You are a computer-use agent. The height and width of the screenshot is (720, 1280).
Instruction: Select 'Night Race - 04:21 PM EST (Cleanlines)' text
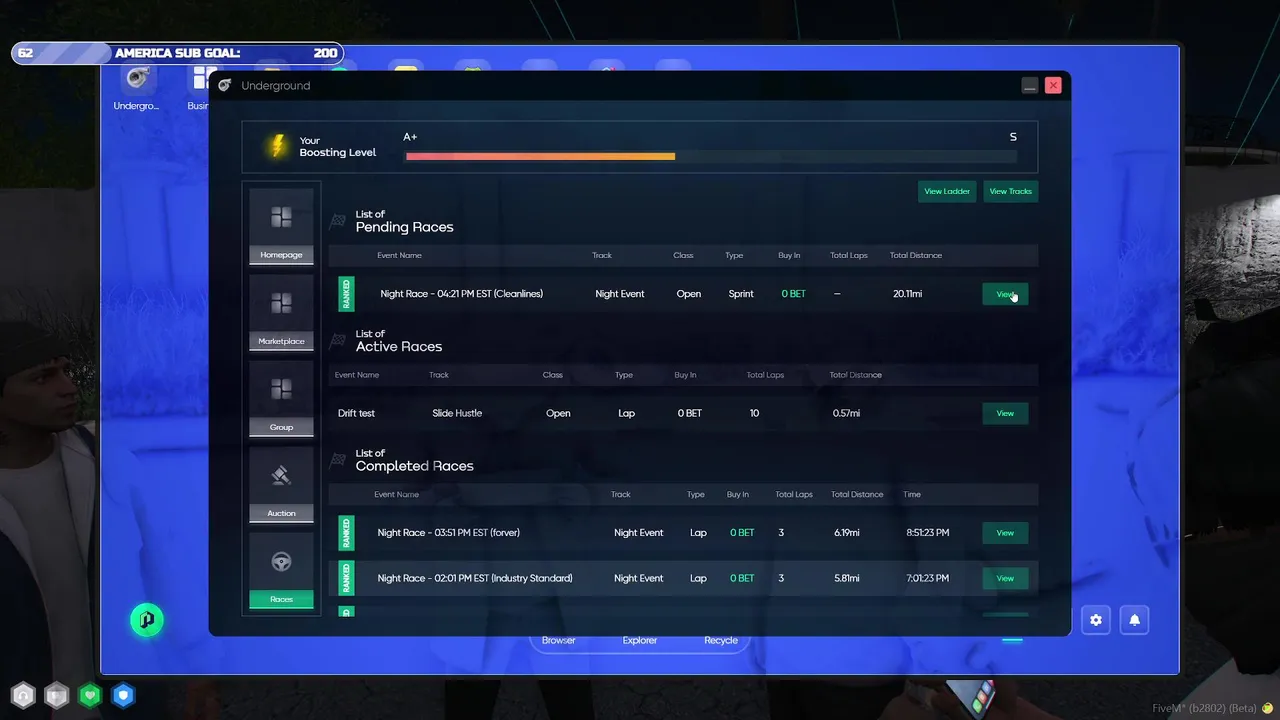pos(462,294)
